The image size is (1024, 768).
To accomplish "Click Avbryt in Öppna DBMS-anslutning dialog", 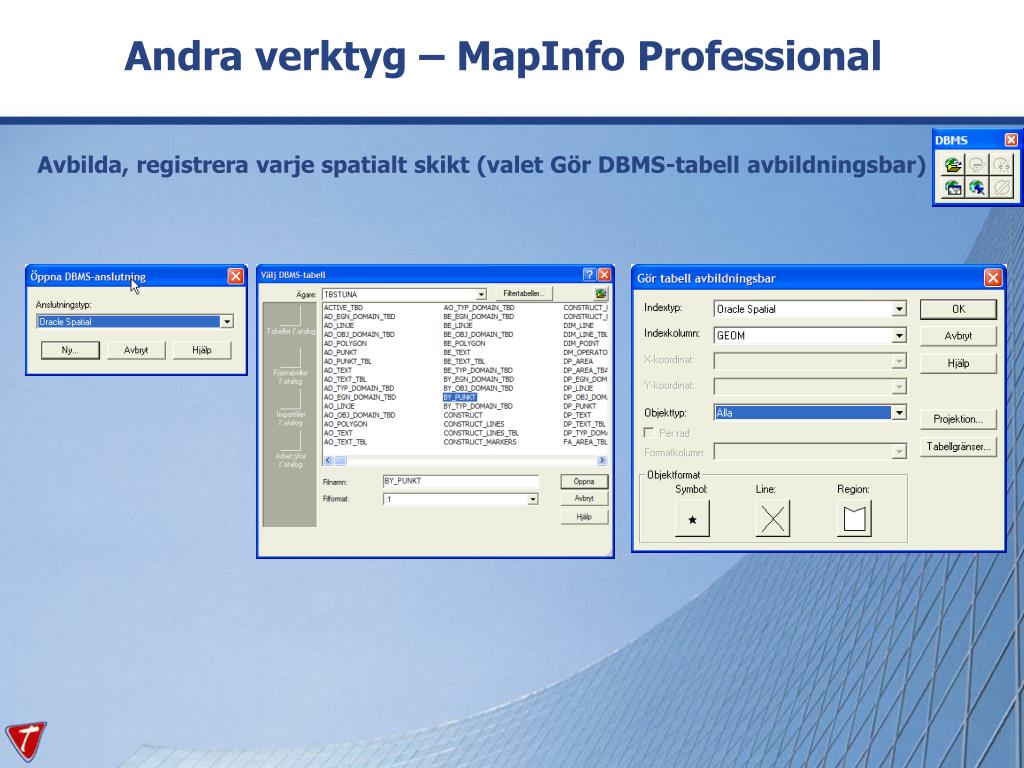I will pos(136,350).
